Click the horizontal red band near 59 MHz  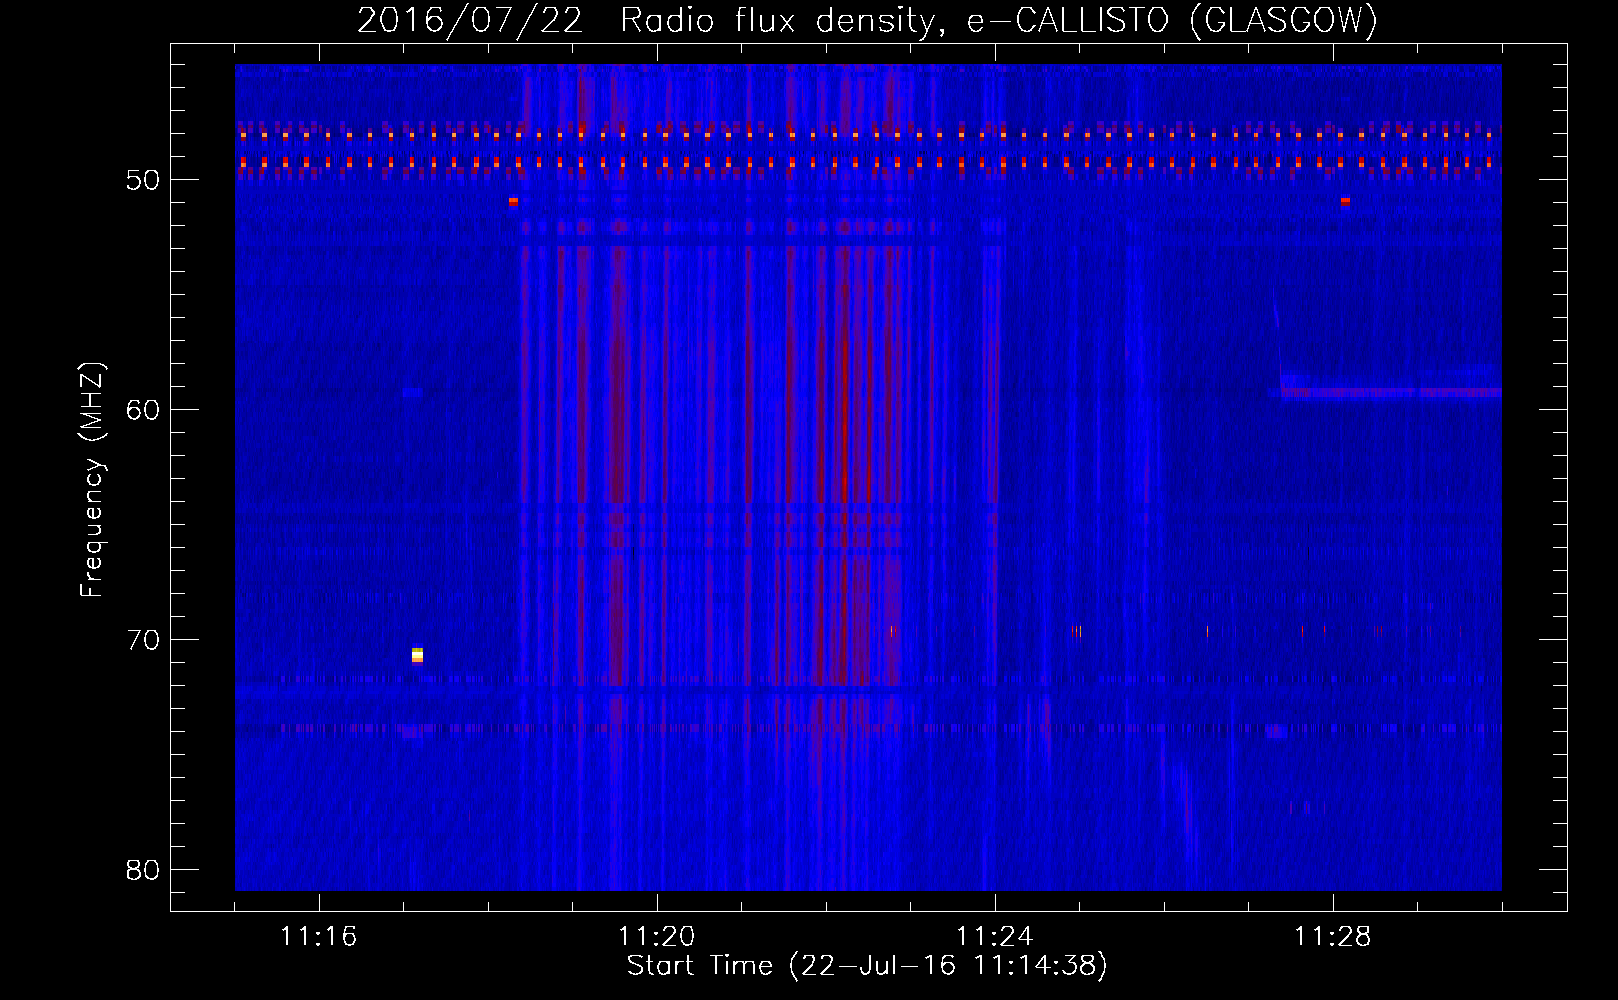1391,393
